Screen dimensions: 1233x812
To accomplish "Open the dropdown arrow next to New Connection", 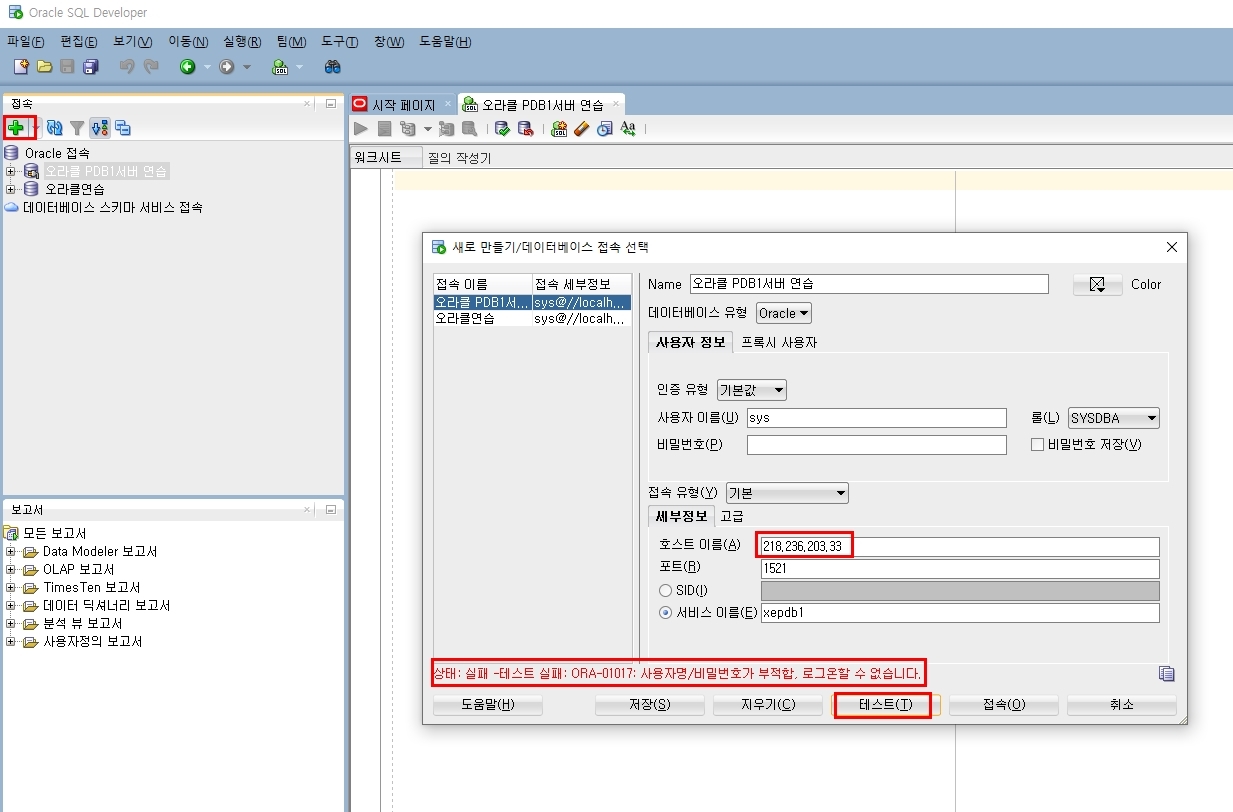I will (37, 128).
